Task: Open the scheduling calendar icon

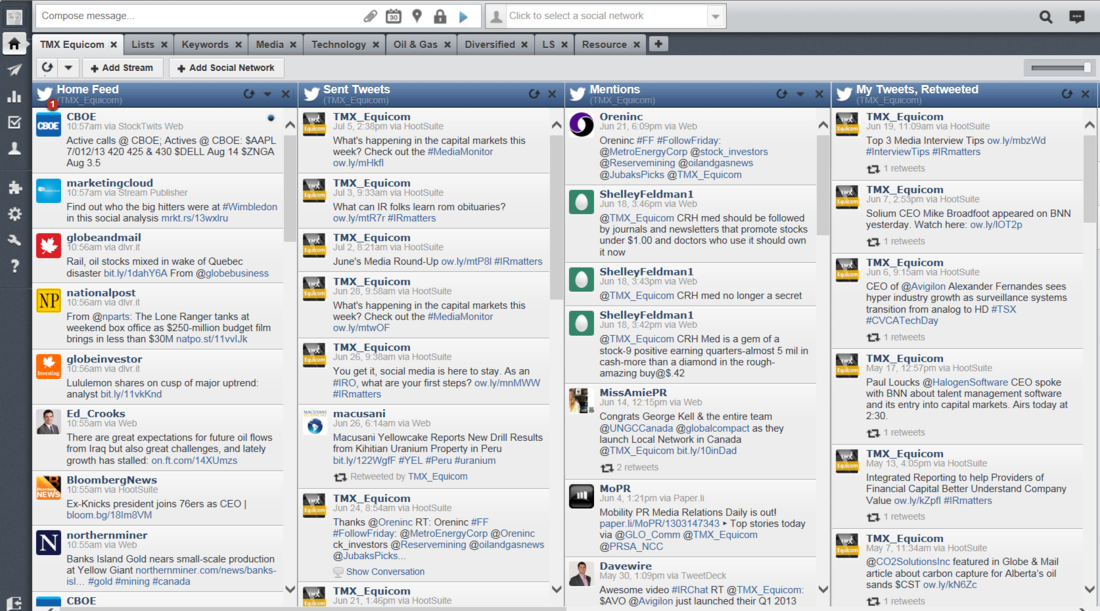Action: [x=394, y=15]
